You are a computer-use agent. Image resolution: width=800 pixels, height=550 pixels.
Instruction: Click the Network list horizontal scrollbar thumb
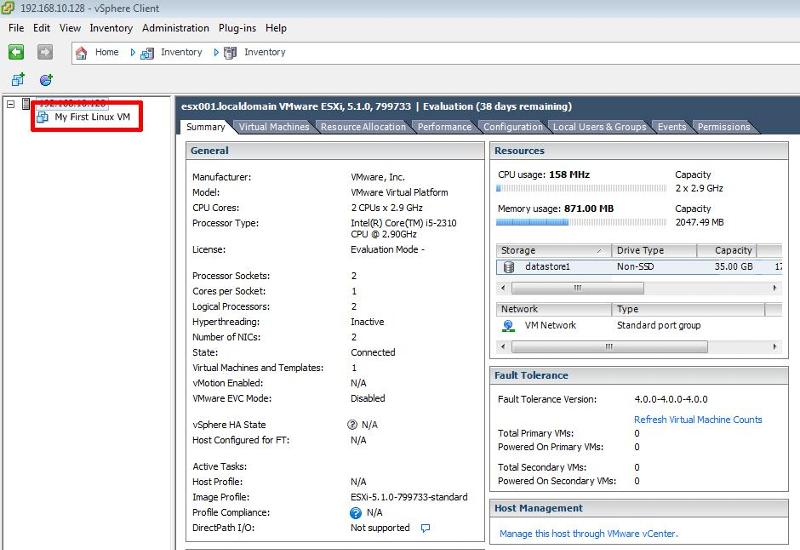click(x=609, y=347)
